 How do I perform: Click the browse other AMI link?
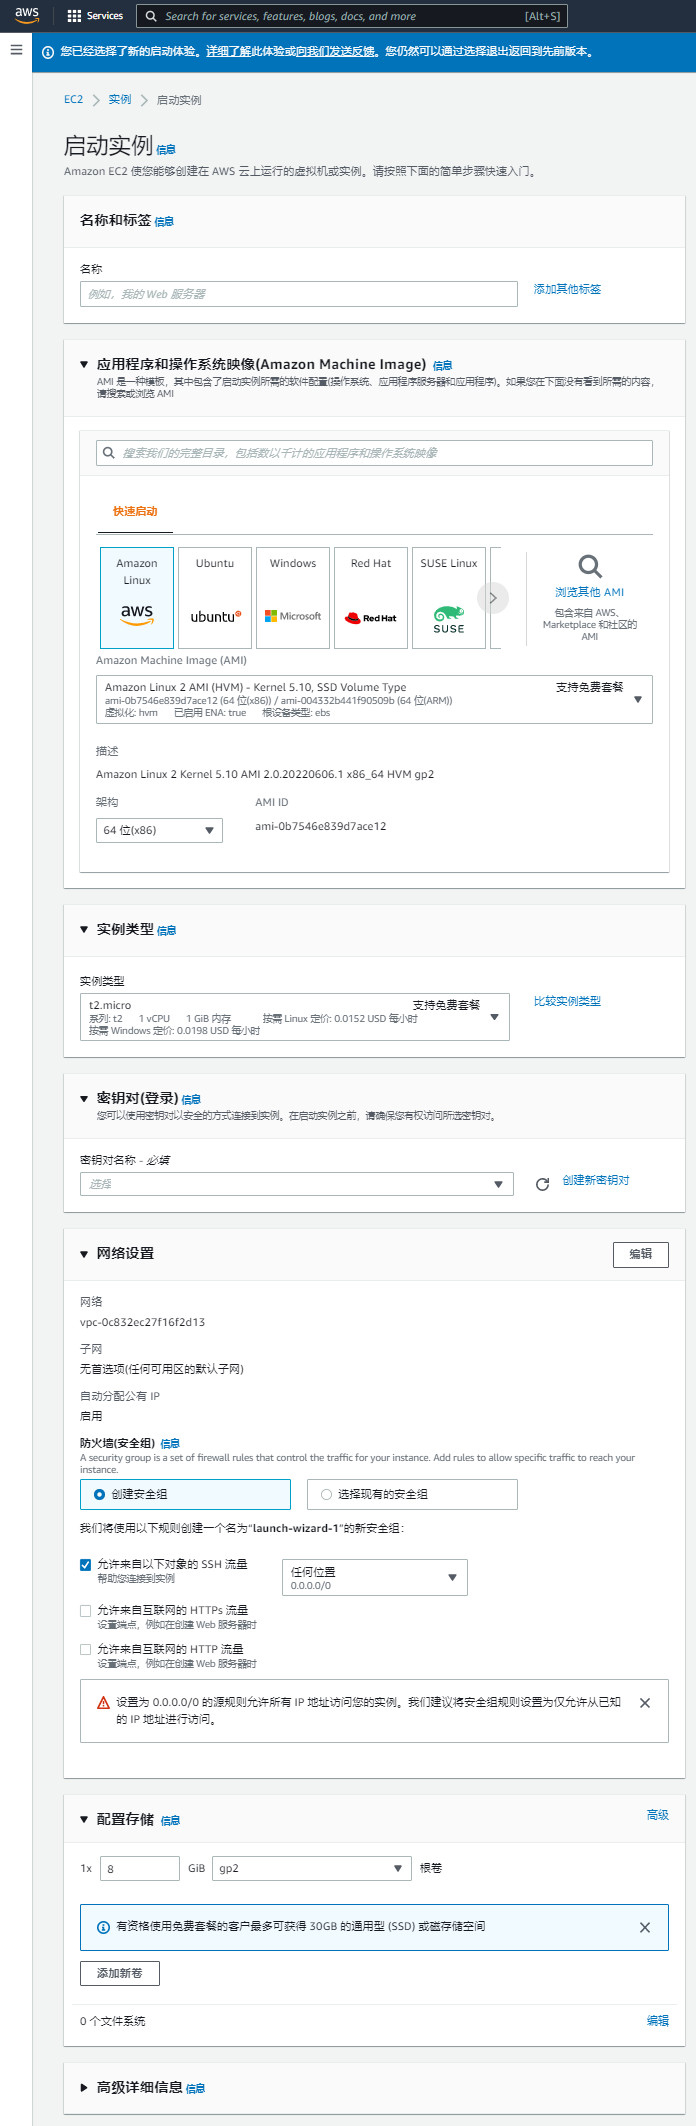tap(590, 592)
